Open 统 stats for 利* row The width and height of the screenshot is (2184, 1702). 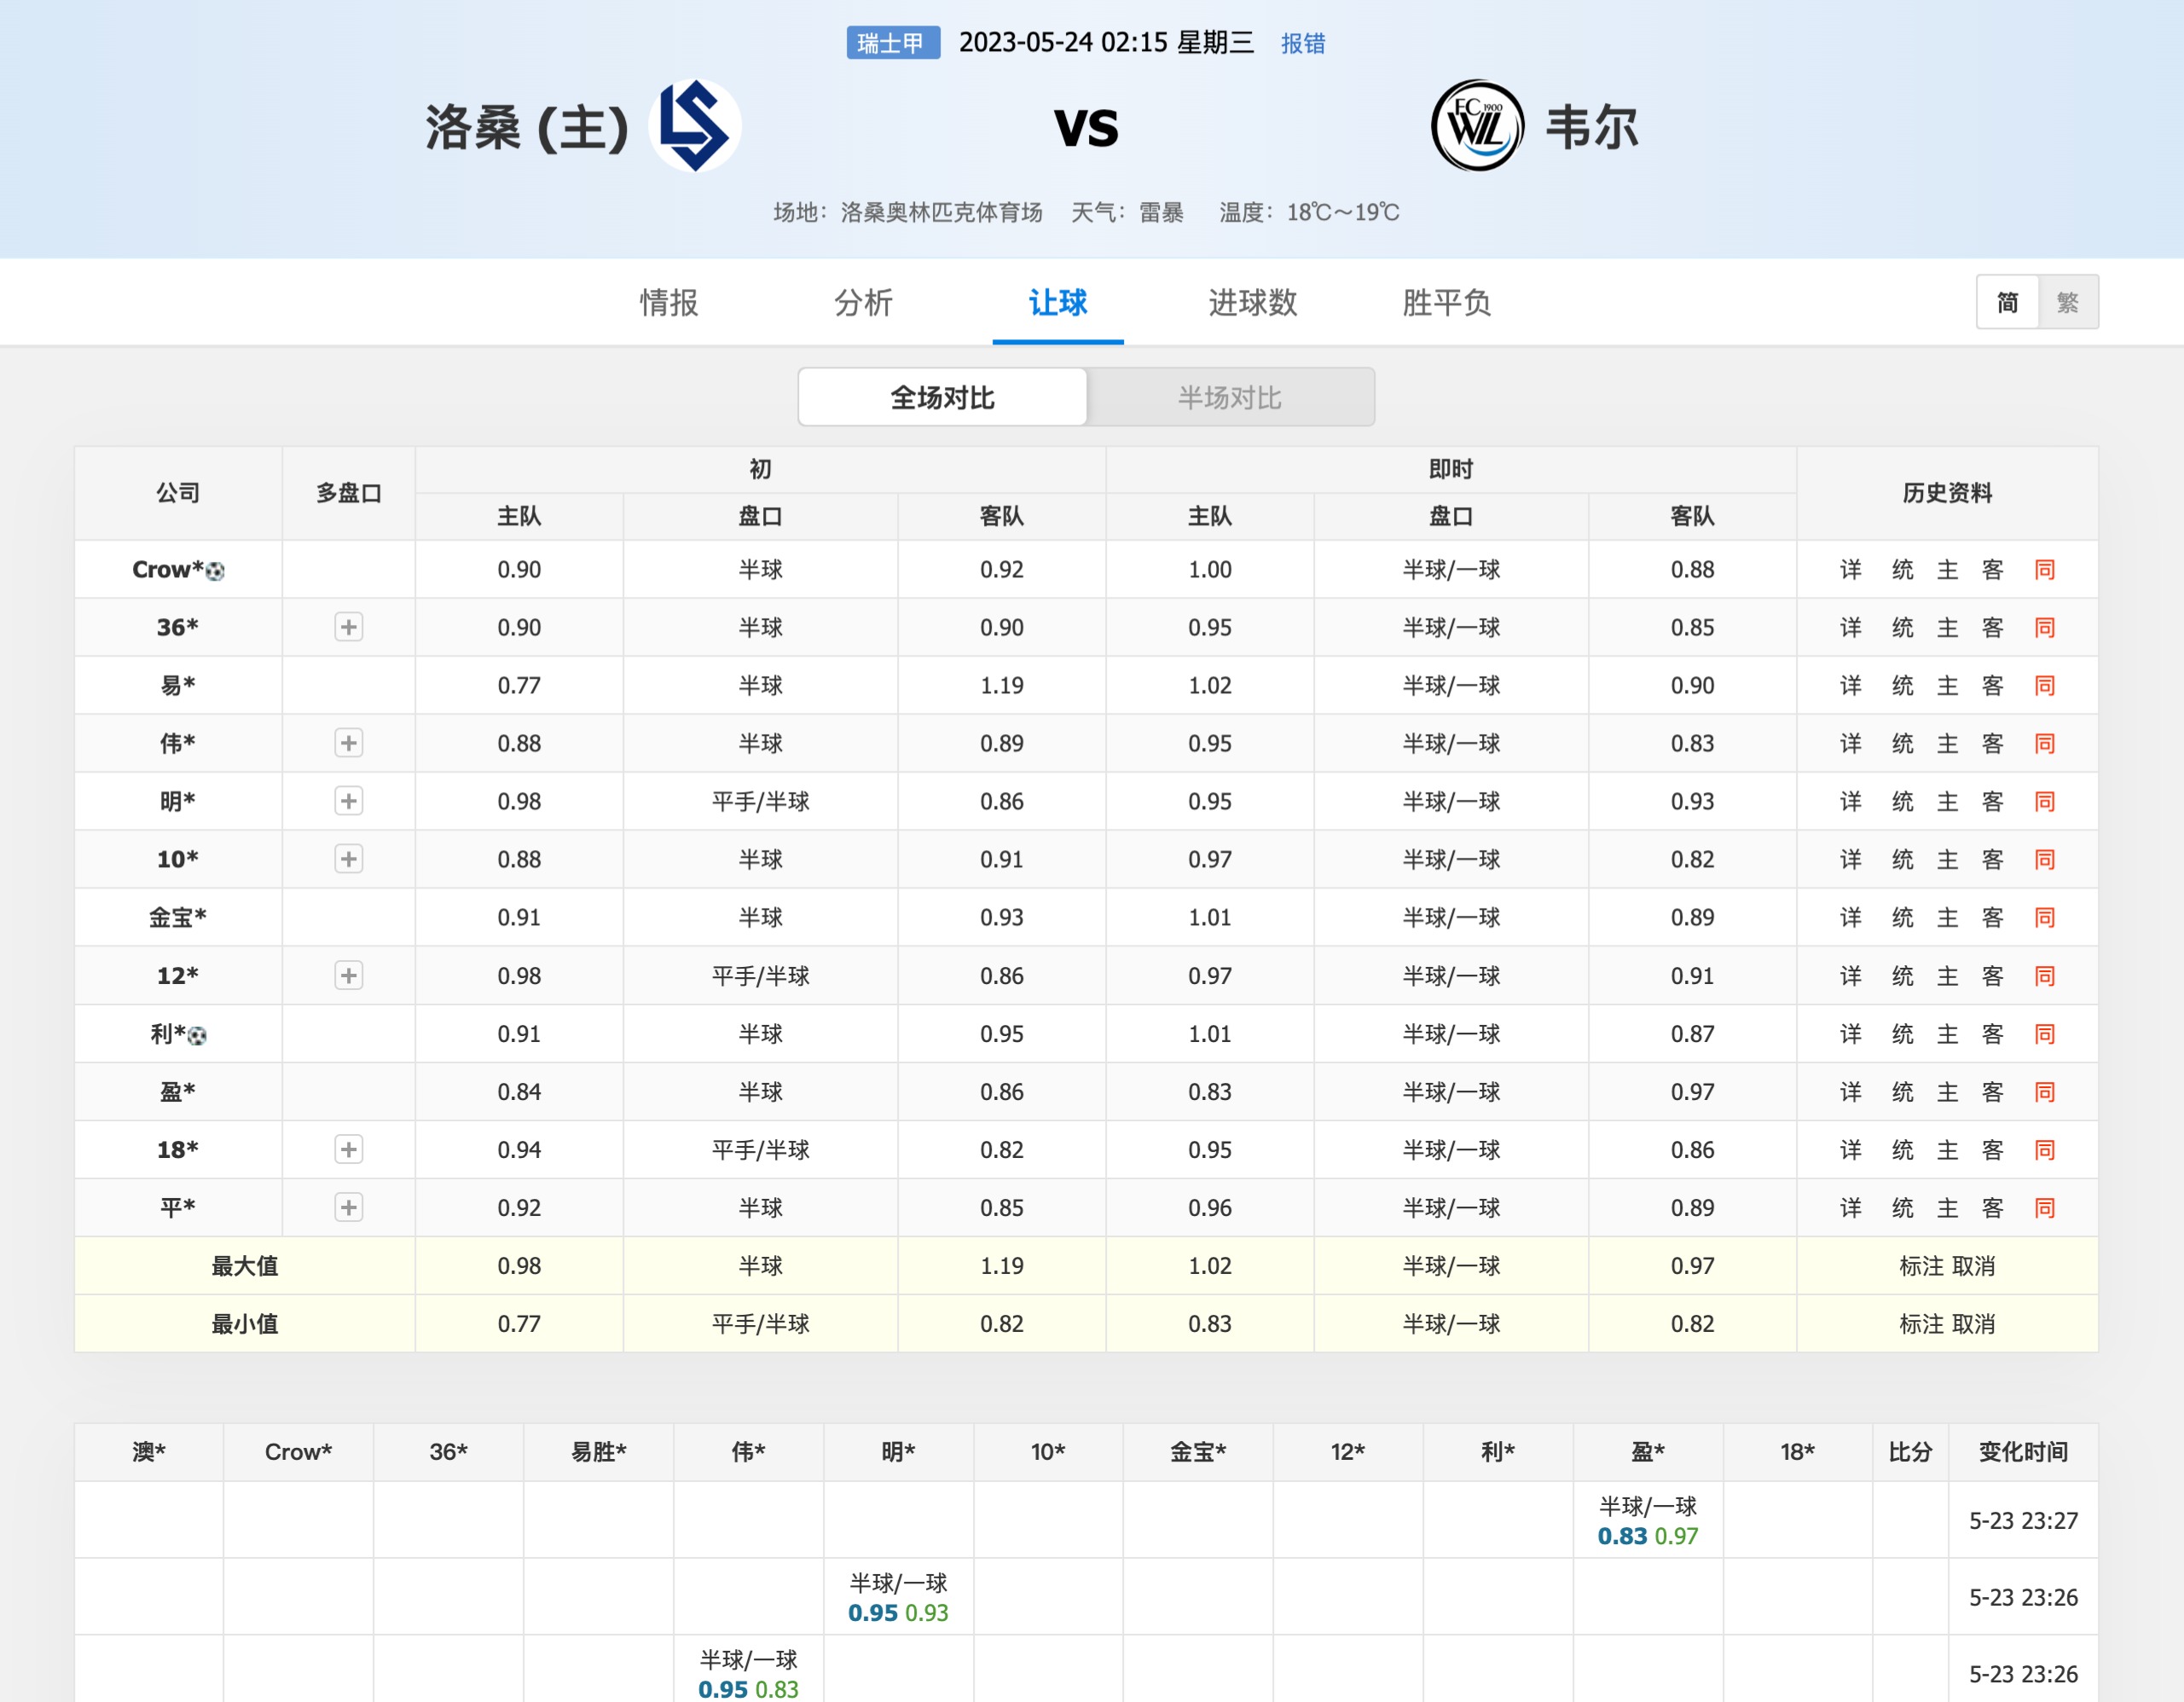tap(1902, 1033)
